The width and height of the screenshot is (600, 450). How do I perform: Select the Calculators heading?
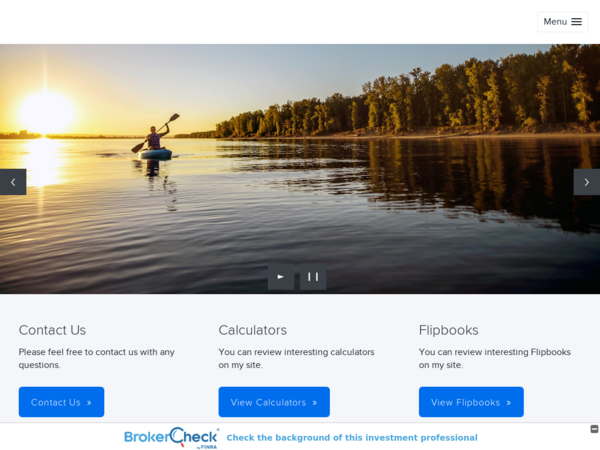(252, 330)
